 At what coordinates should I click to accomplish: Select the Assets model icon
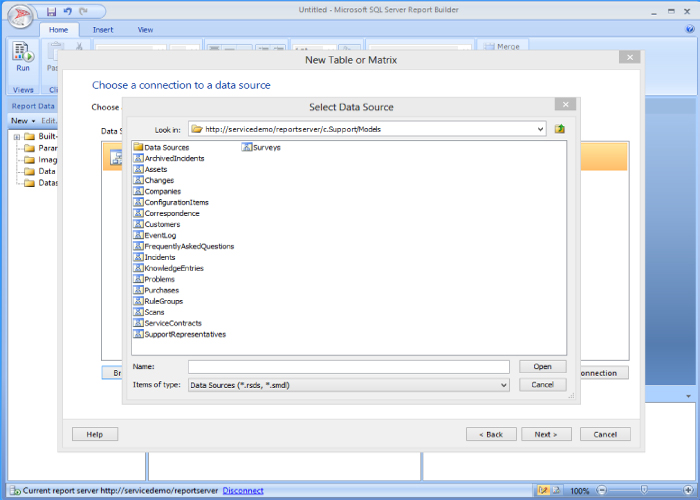click(139, 169)
